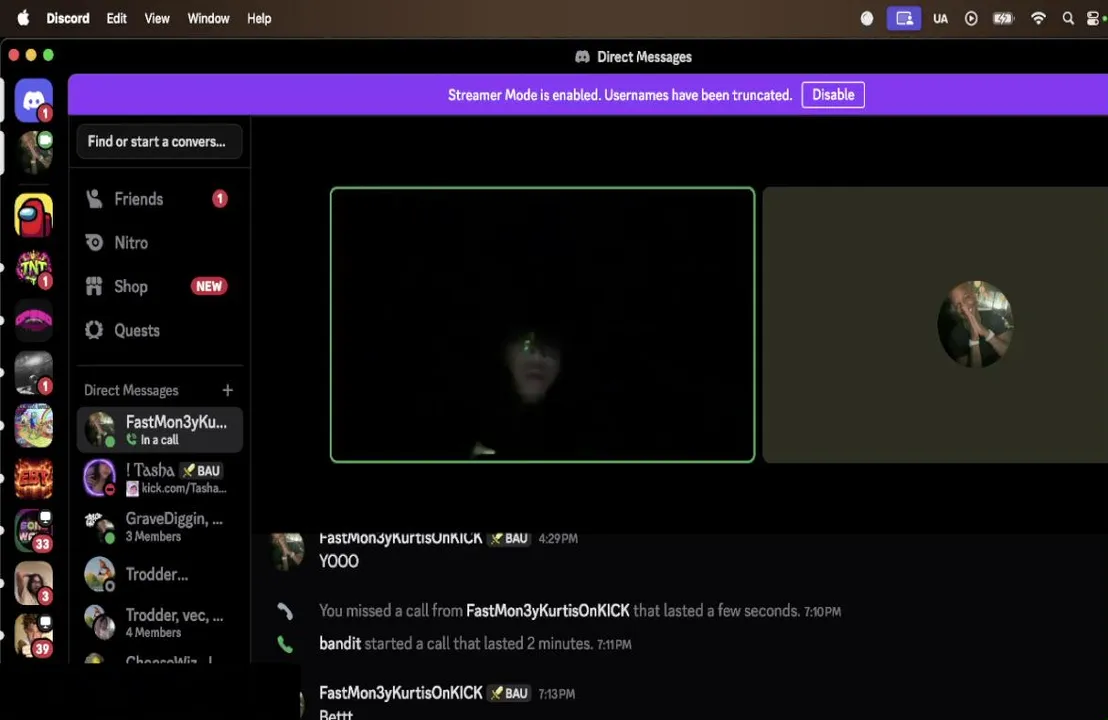Open the Help menu
This screenshot has width=1108, height=720.
(259, 18)
